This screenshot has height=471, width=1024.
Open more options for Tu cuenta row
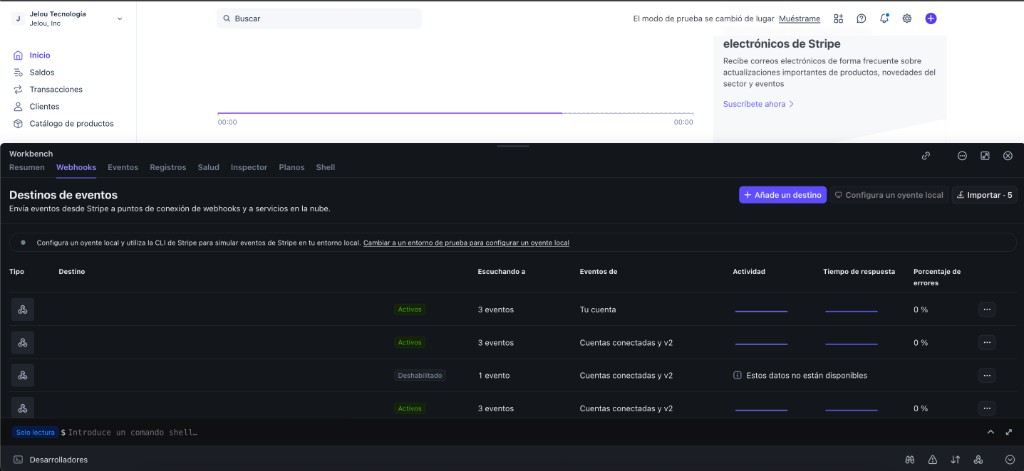pyautogui.click(x=987, y=310)
